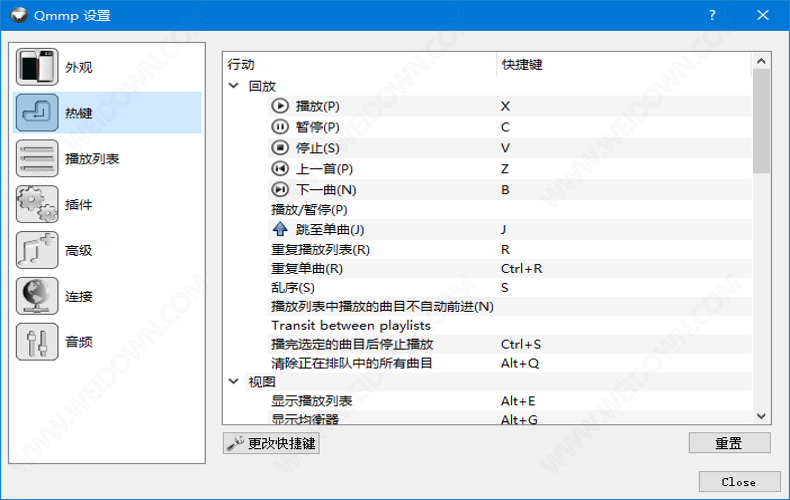Select the 下一曲(N) row text
This screenshot has width=790, height=500.
(326, 190)
